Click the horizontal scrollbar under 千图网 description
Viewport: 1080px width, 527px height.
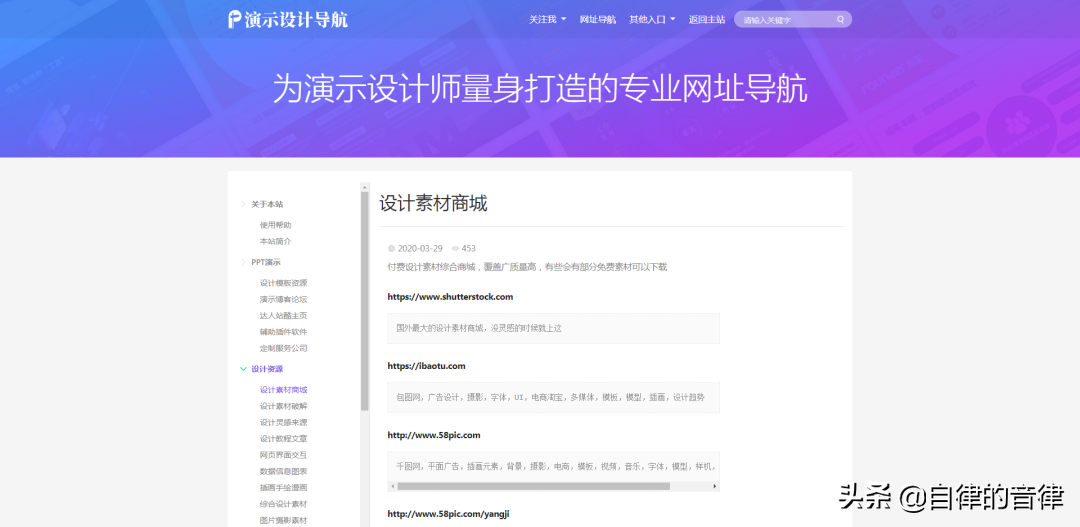(533, 486)
